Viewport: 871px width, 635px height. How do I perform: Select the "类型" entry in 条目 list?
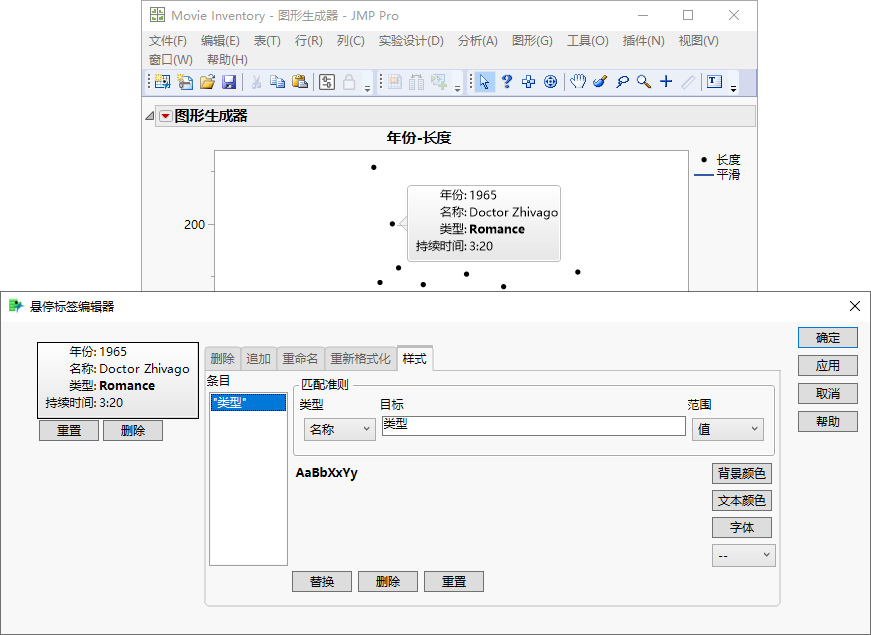coord(247,402)
